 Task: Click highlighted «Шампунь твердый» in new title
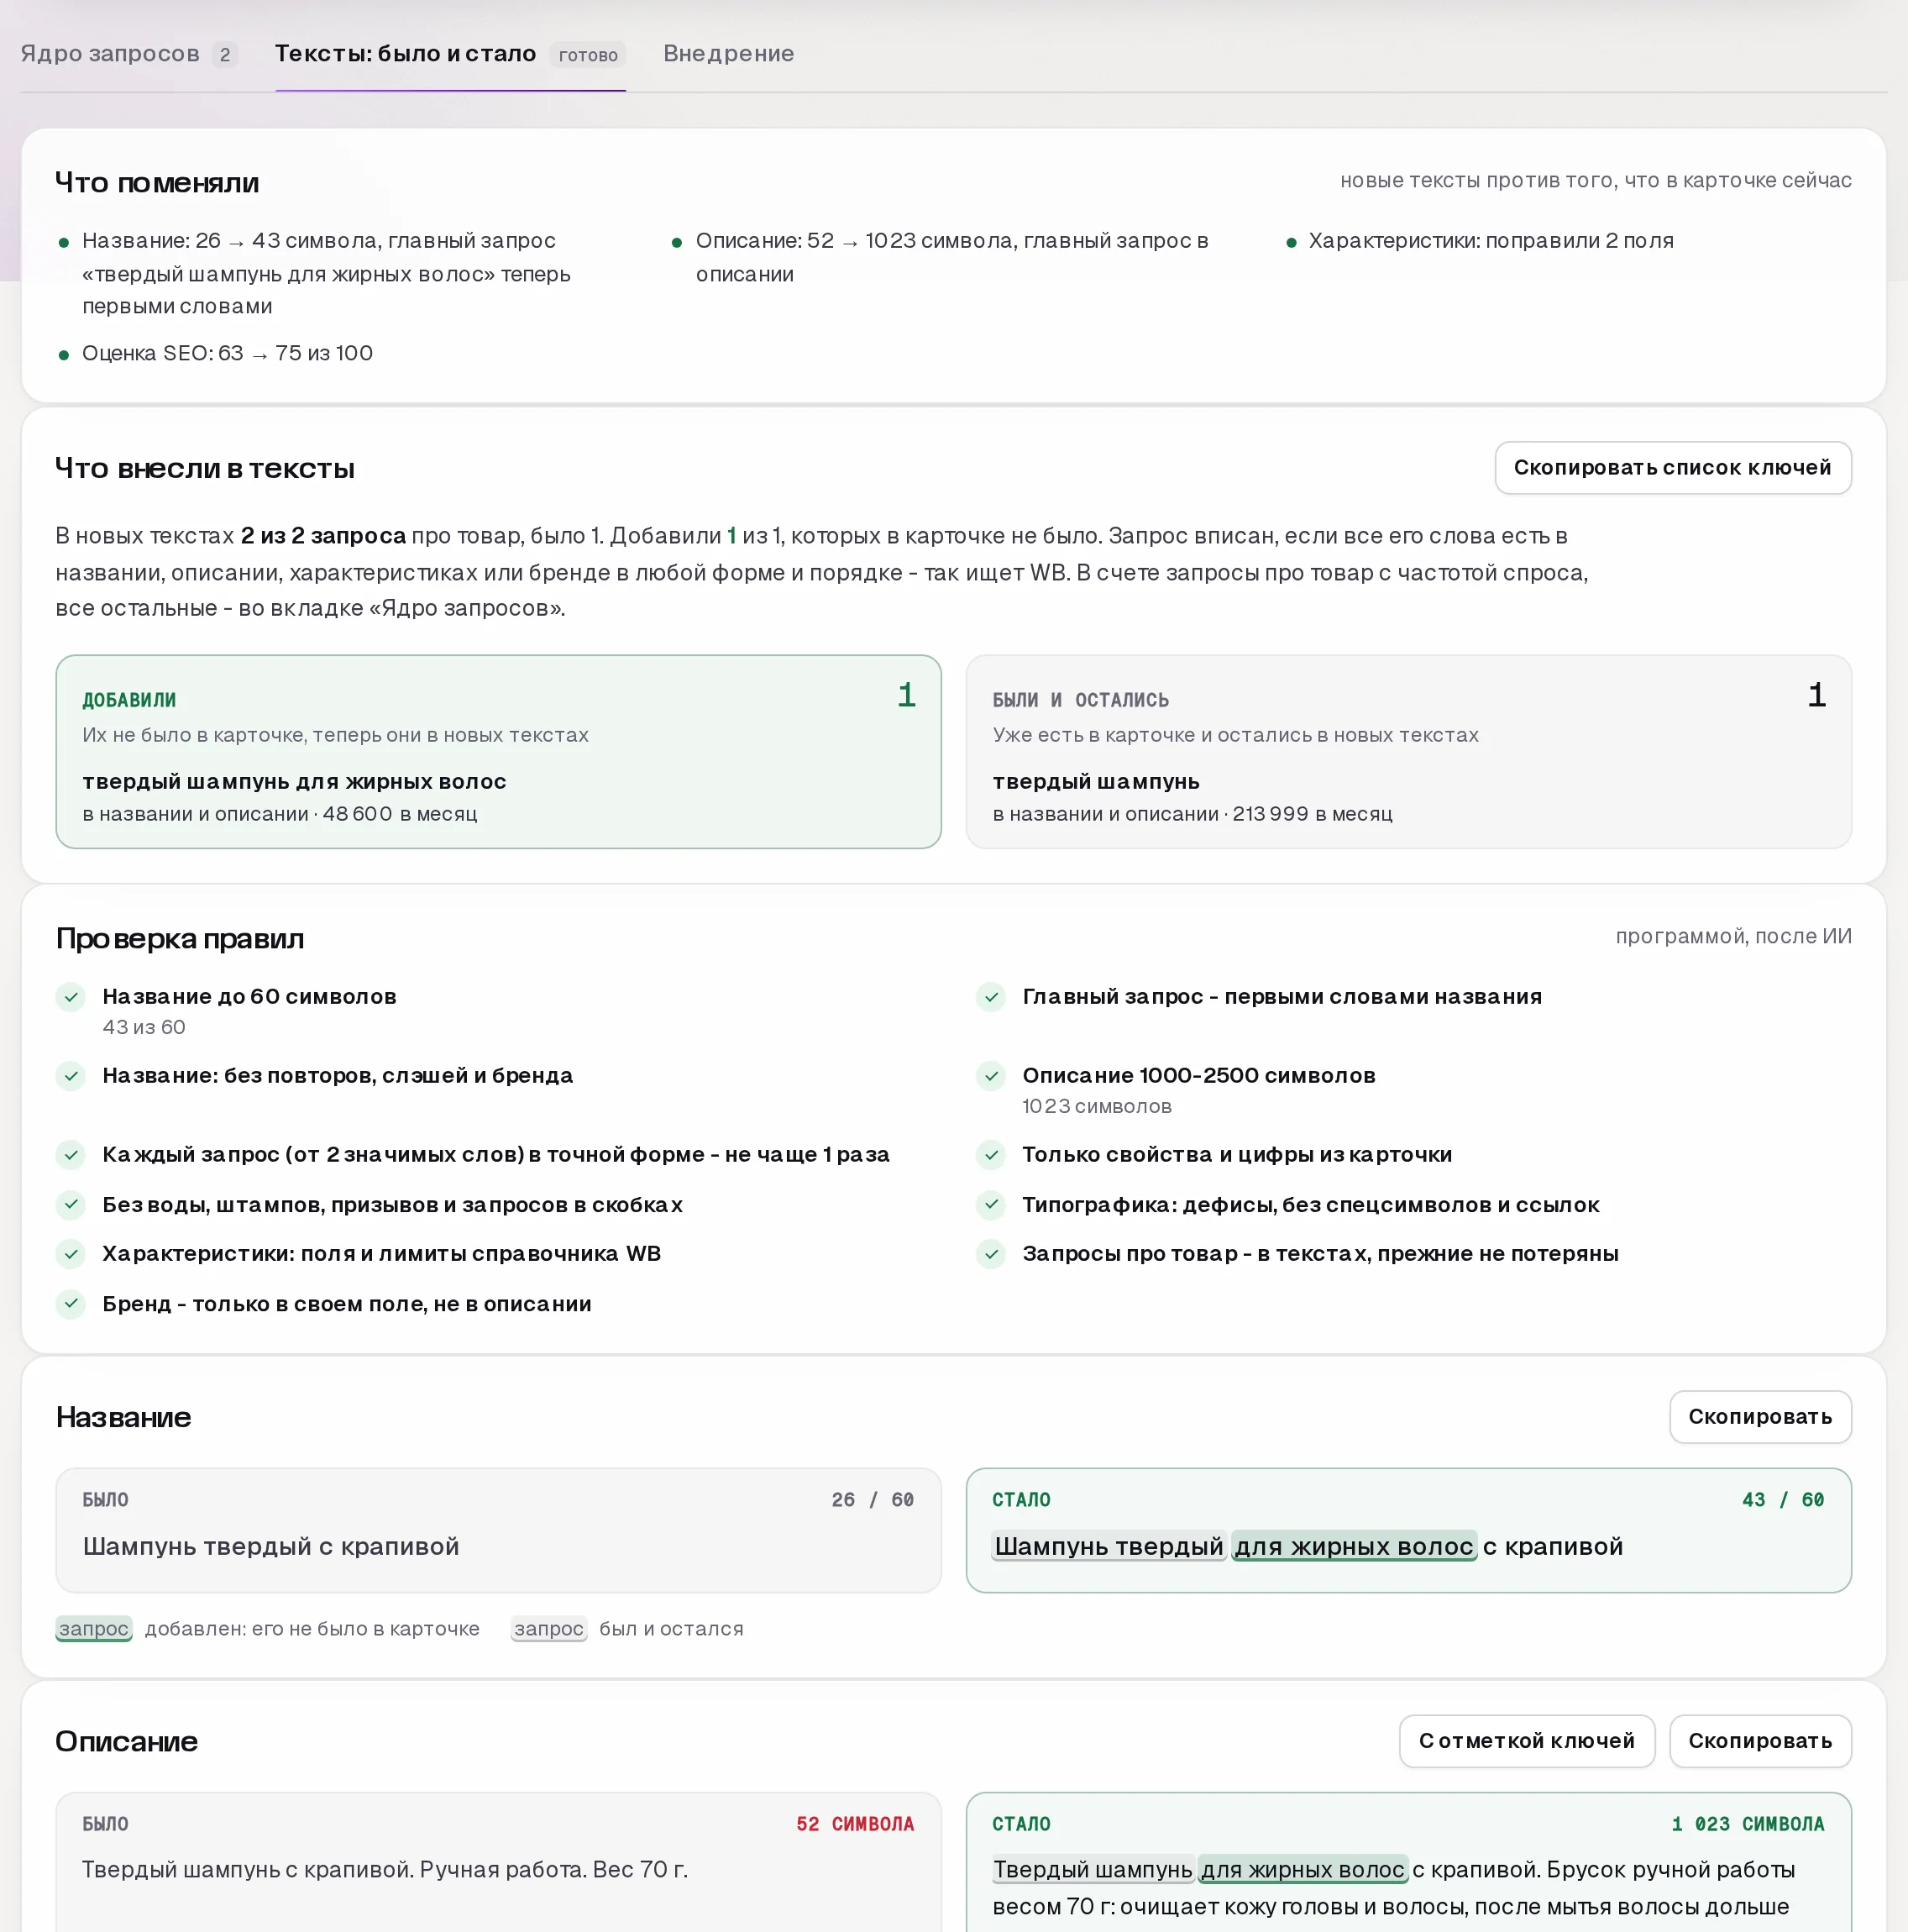(1109, 1546)
